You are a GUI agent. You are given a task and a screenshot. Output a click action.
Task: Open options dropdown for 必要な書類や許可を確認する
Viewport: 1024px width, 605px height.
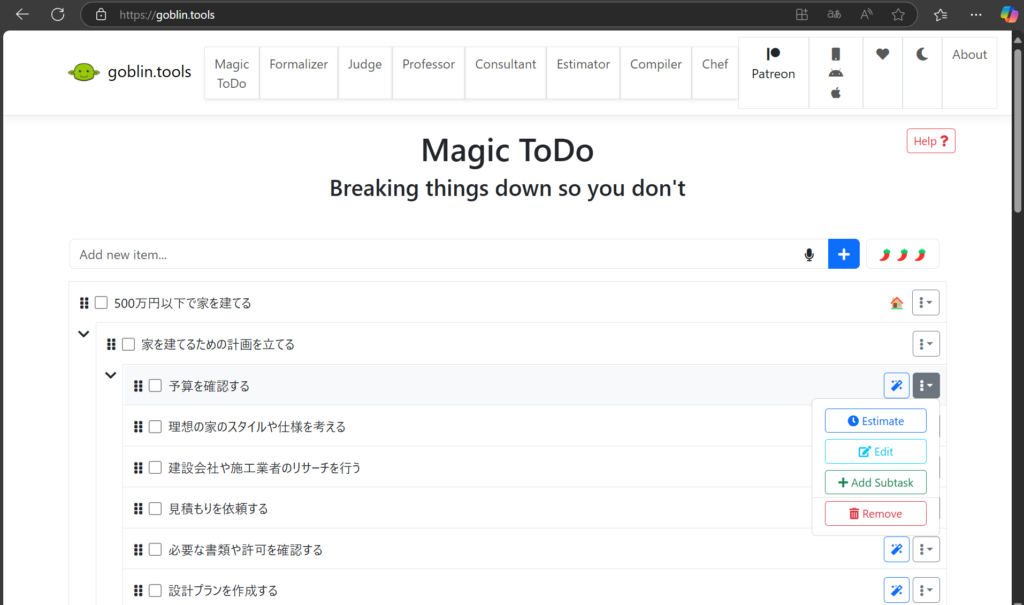pos(925,549)
